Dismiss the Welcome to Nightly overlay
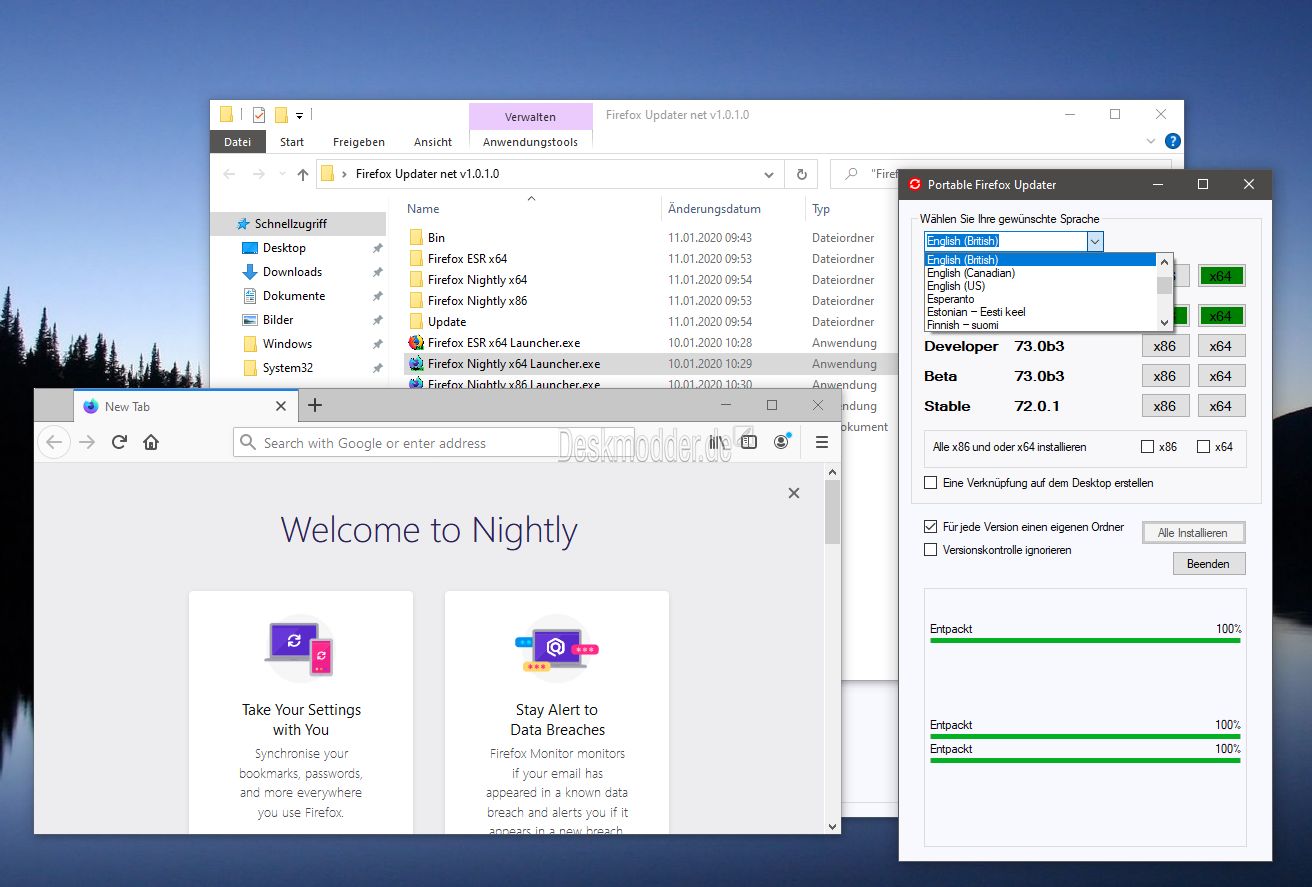The image size is (1312, 887). click(794, 493)
